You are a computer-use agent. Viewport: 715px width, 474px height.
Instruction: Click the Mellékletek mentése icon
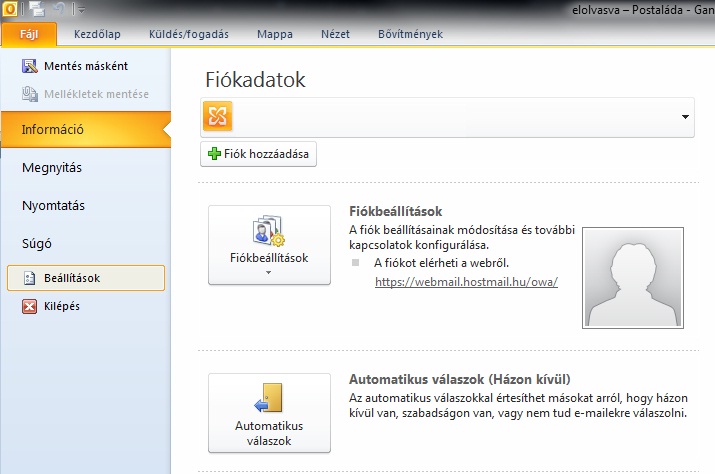pyautogui.click(x=30, y=94)
